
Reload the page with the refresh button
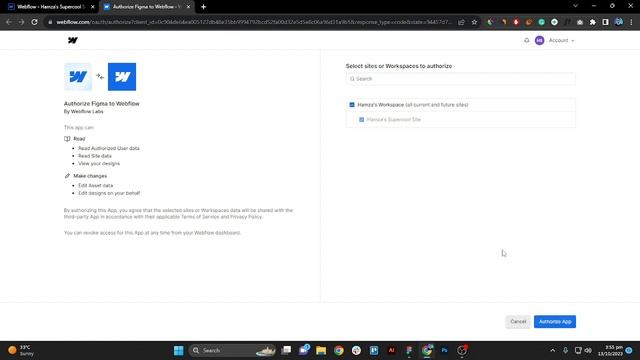(x=34, y=22)
